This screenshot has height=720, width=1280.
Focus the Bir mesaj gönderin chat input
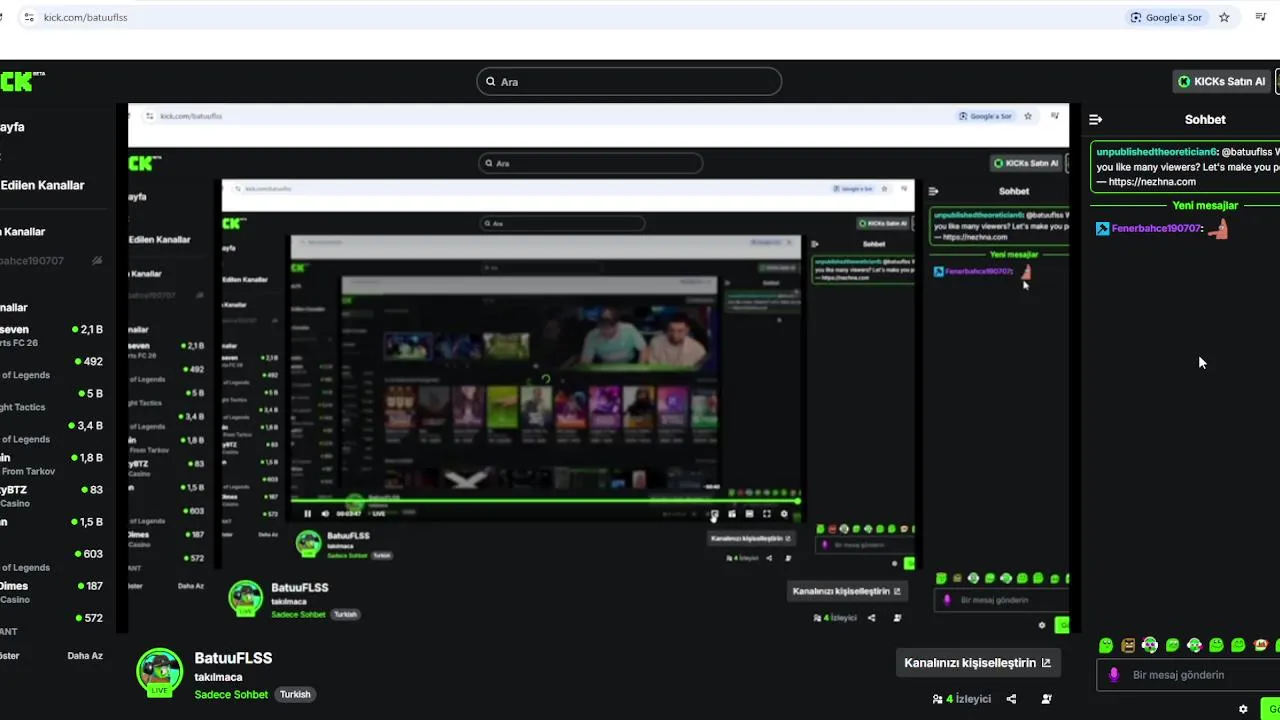[x=1190, y=675]
